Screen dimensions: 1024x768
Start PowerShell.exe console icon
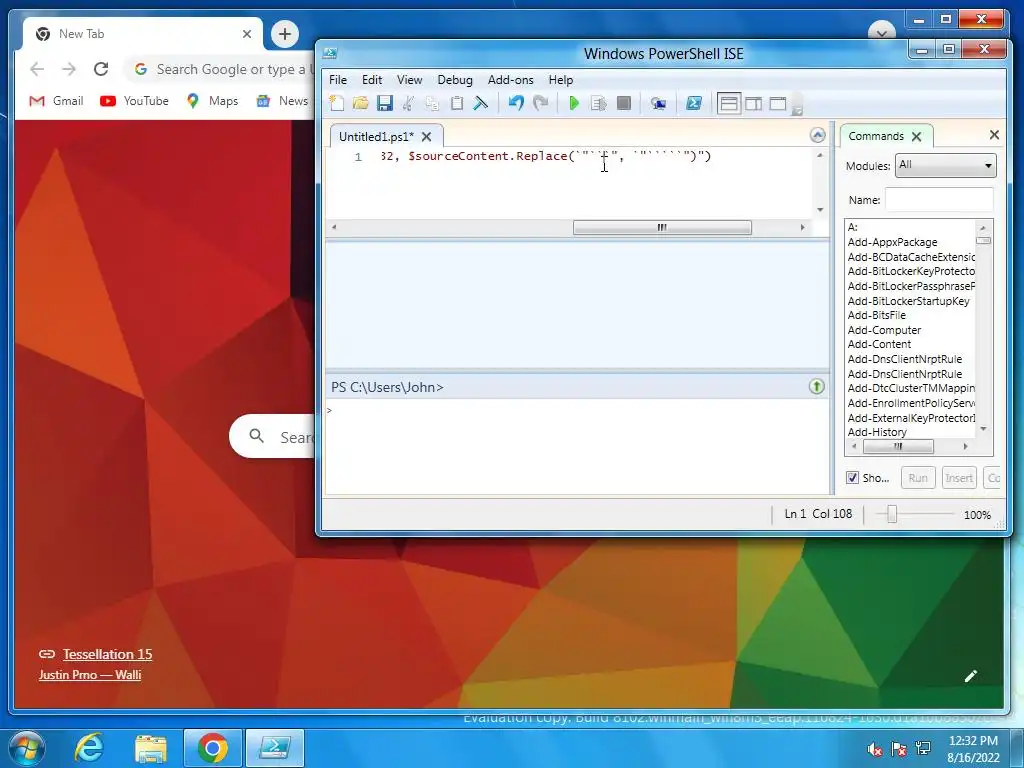[694, 103]
